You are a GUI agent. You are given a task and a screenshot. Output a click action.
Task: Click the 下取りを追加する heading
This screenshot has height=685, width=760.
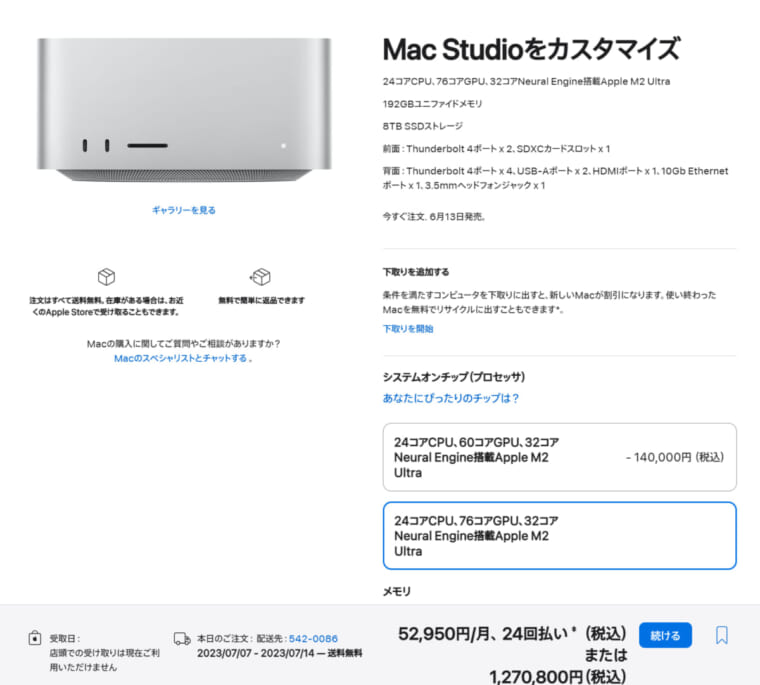coord(416,271)
